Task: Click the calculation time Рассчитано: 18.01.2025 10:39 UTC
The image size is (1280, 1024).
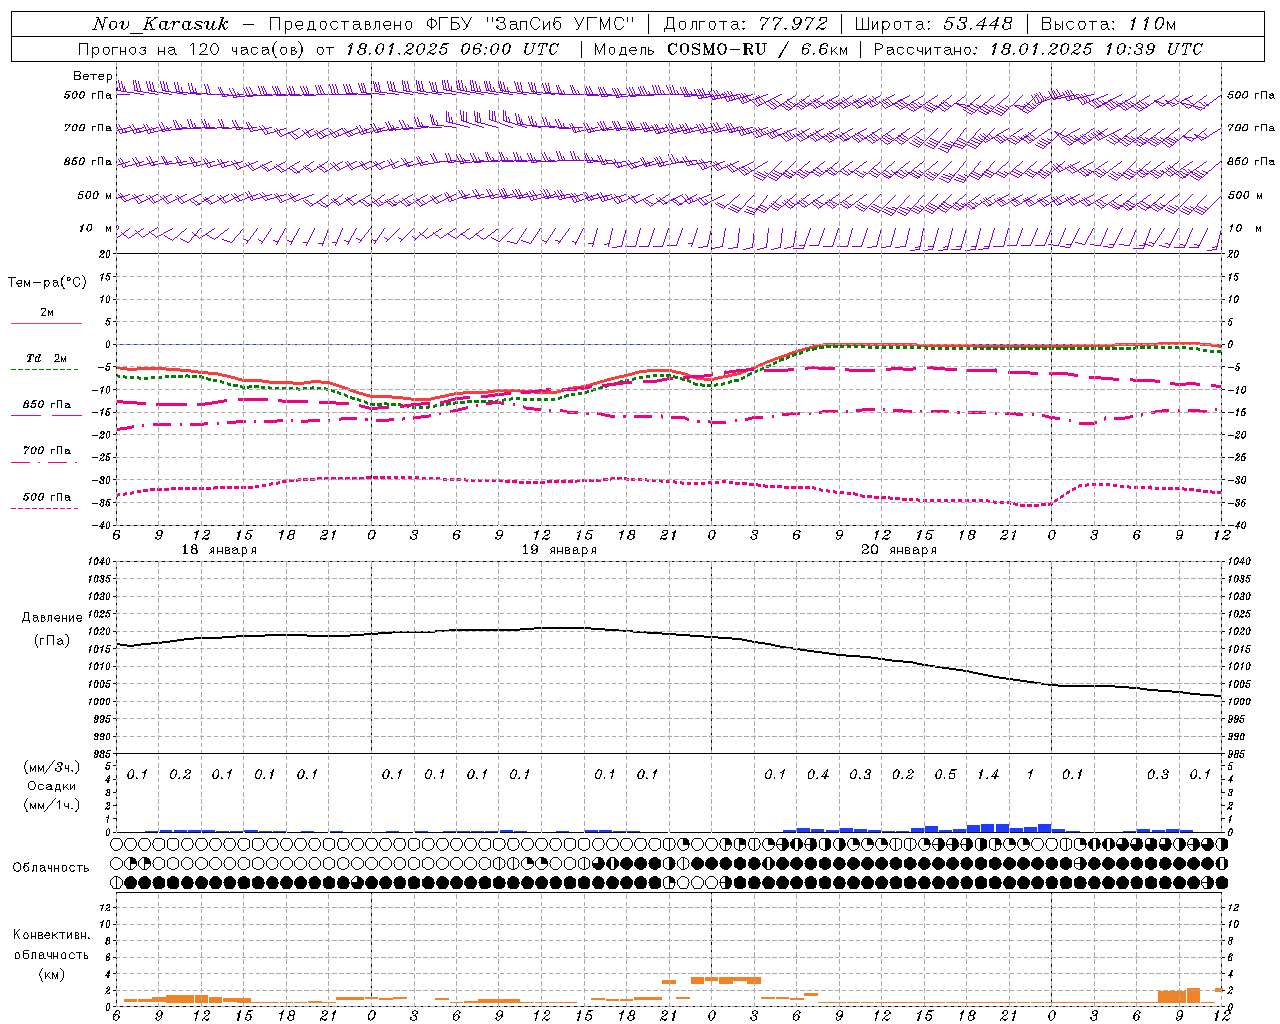Action: tap(1038, 49)
